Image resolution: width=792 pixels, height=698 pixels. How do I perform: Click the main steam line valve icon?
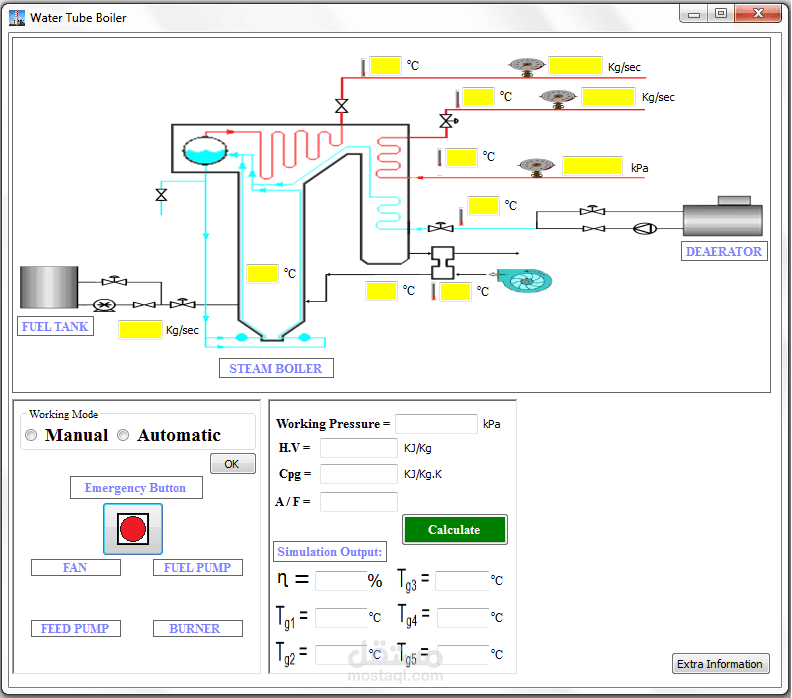[341, 106]
